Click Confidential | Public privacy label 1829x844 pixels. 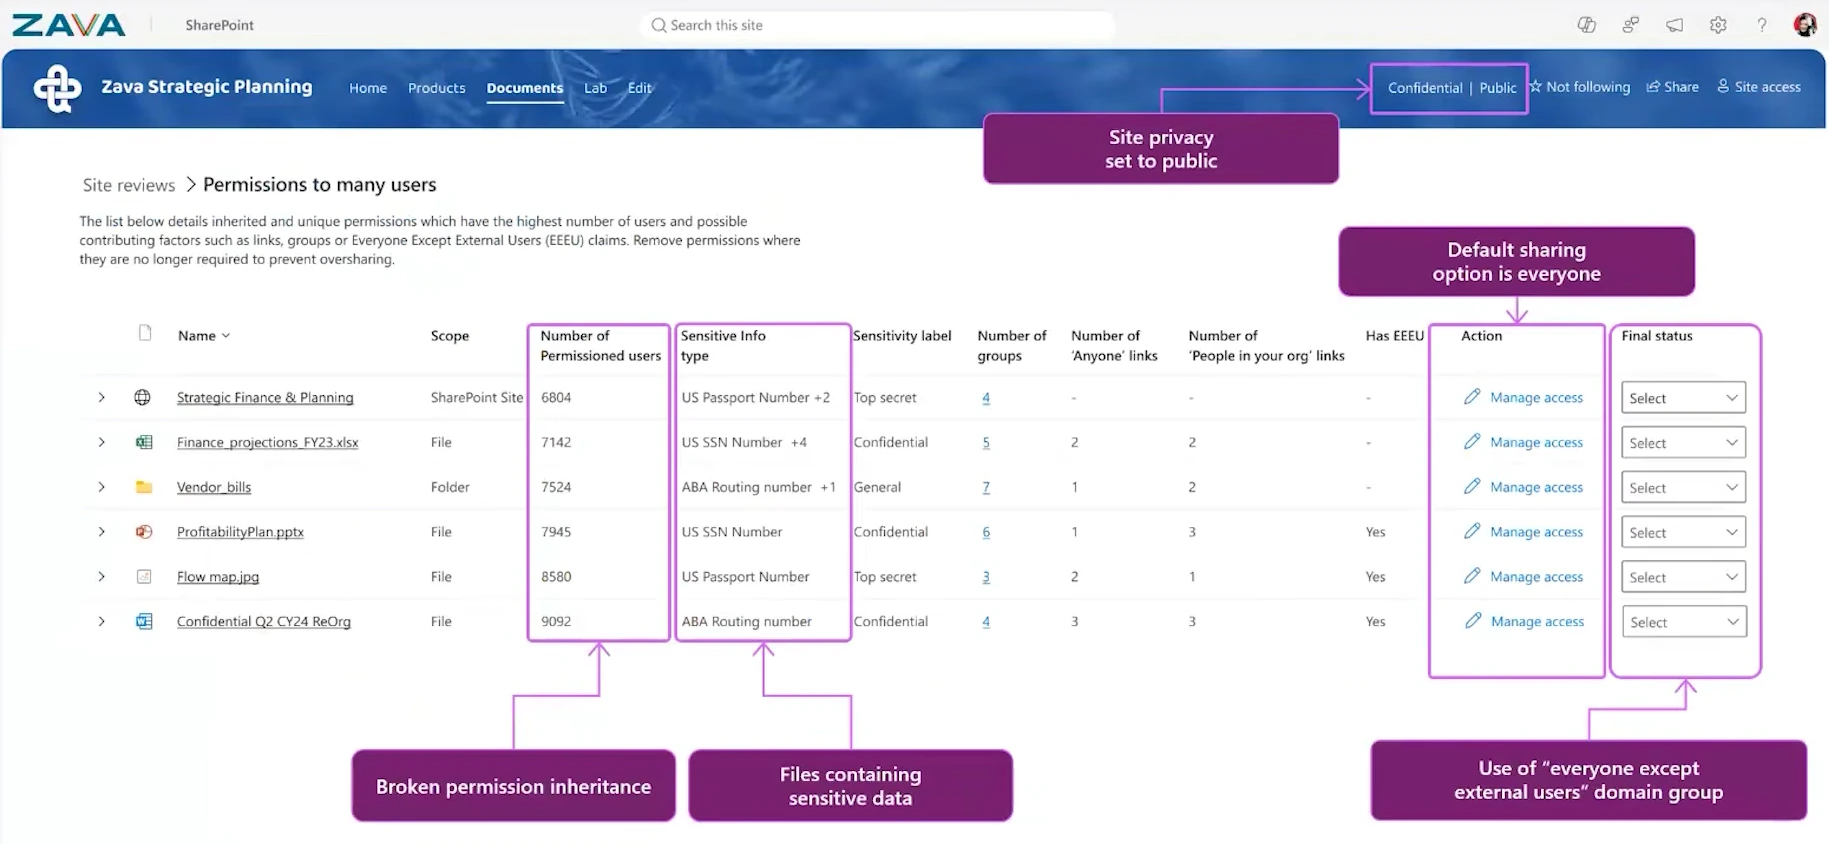pos(1452,88)
